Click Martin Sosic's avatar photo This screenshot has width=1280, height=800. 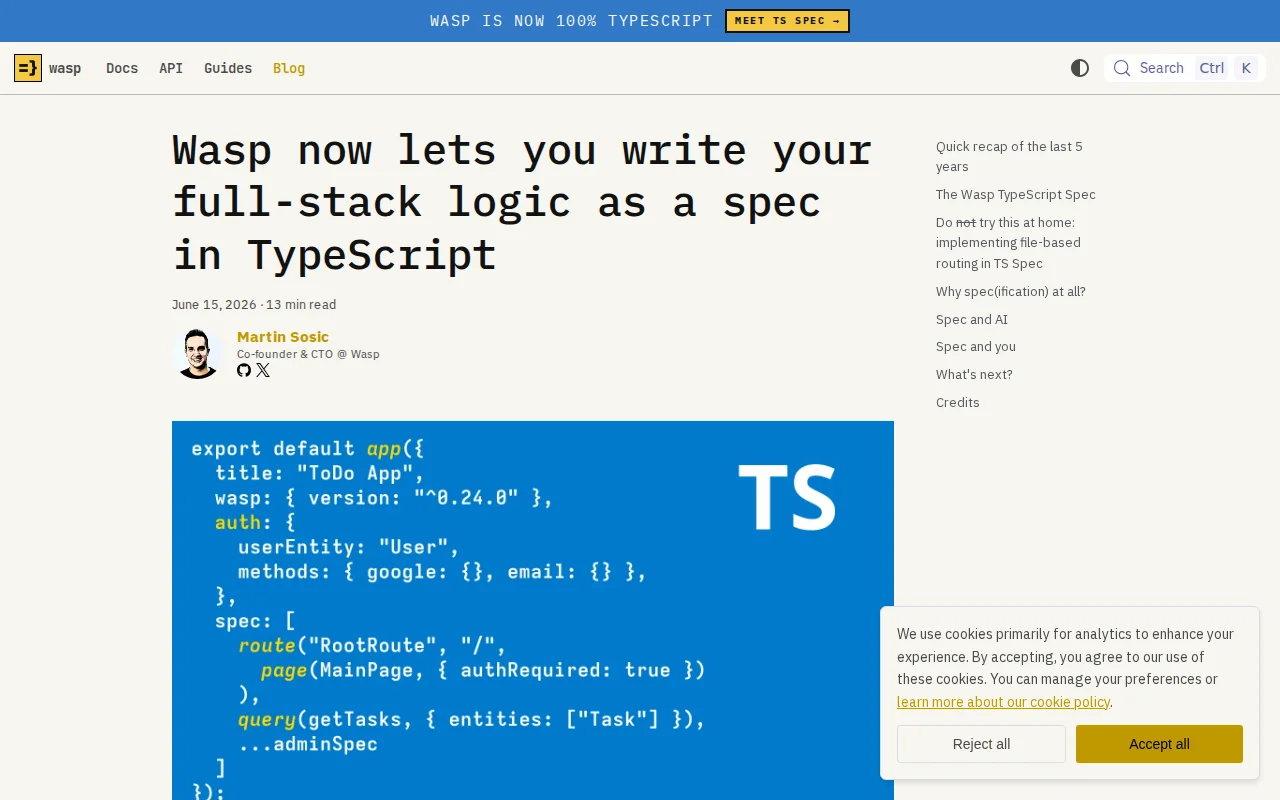point(198,353)
